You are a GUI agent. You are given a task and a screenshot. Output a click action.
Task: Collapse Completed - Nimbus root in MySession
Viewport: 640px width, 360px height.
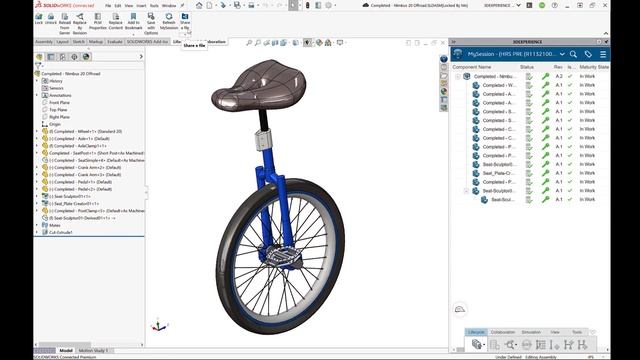coord(458,76)
